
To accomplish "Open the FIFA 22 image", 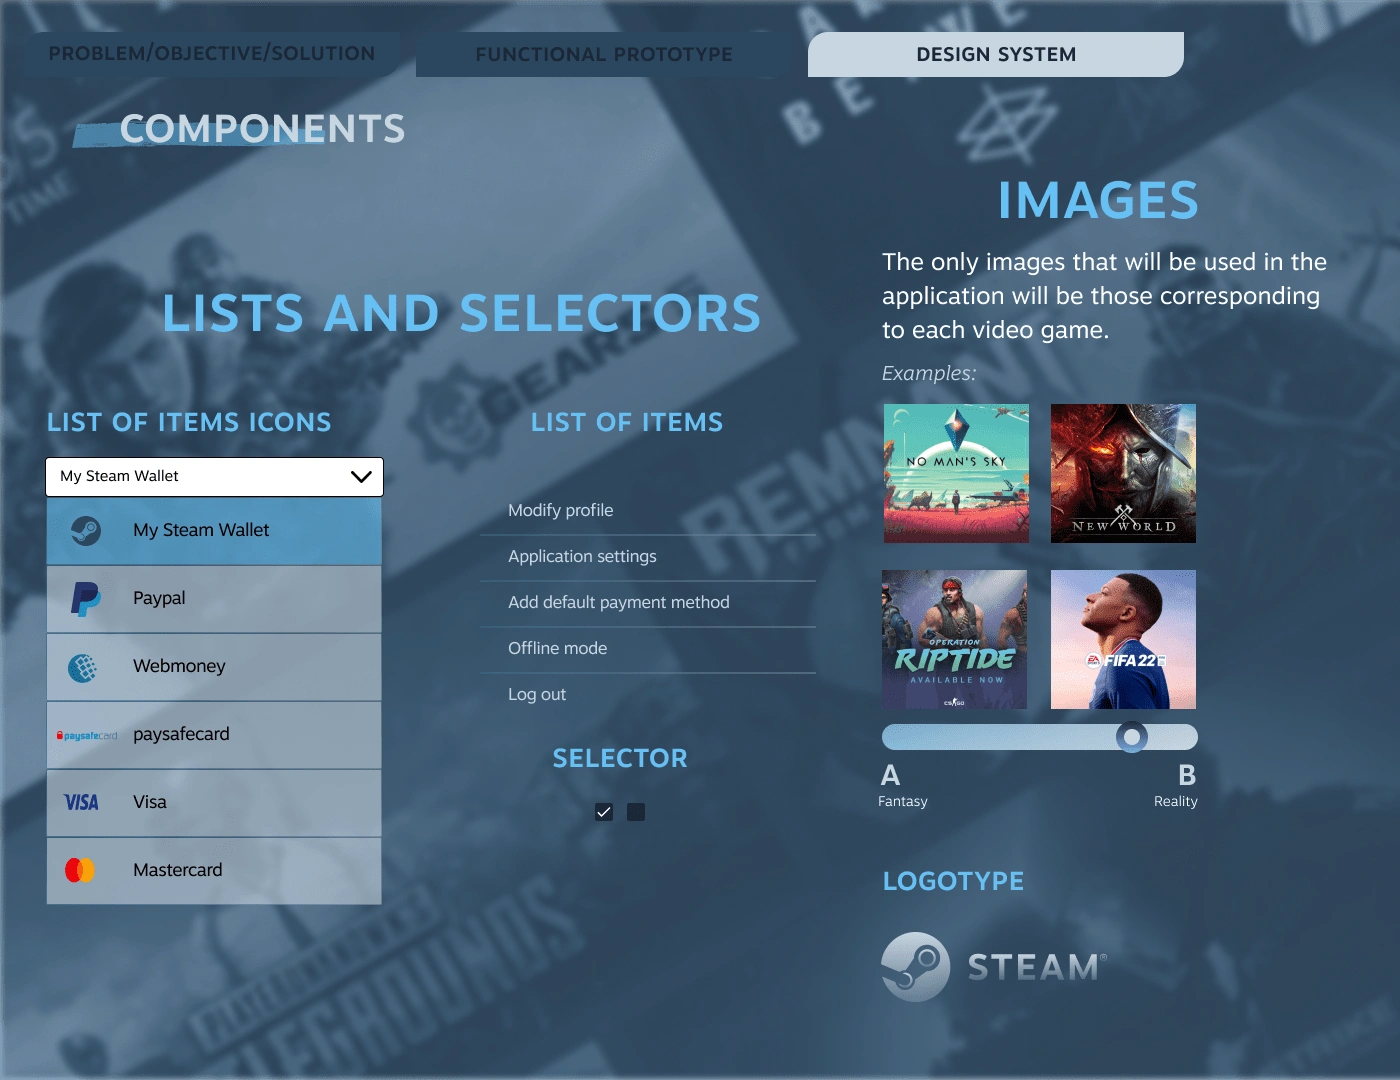I will (1123, 639).
